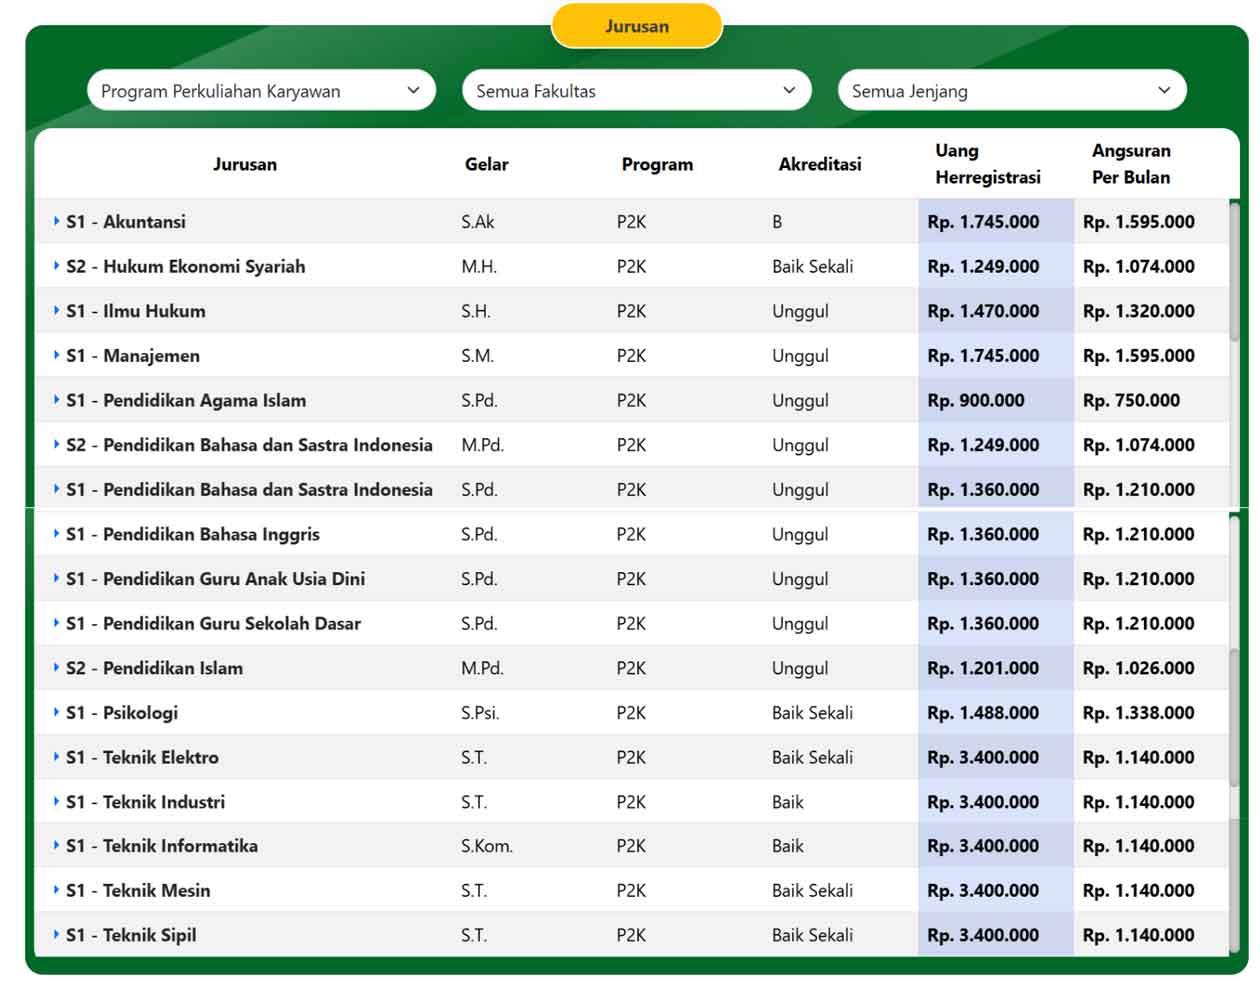Click the table vertical scrollbar

(1234, 272)
